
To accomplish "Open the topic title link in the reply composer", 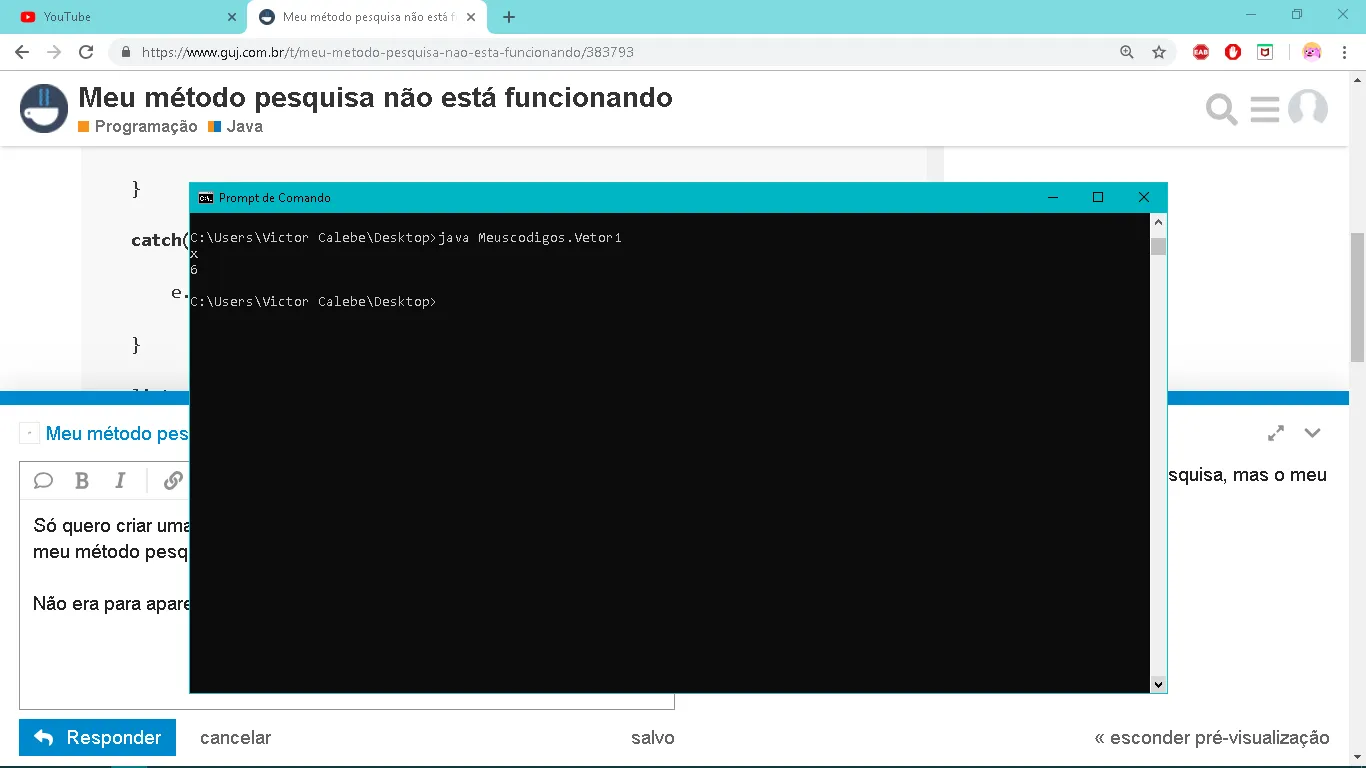I will tap(117, 433).
